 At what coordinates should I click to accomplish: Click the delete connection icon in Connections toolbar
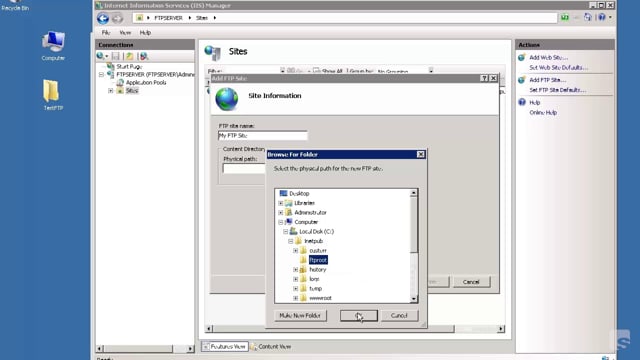pos(144,56)
